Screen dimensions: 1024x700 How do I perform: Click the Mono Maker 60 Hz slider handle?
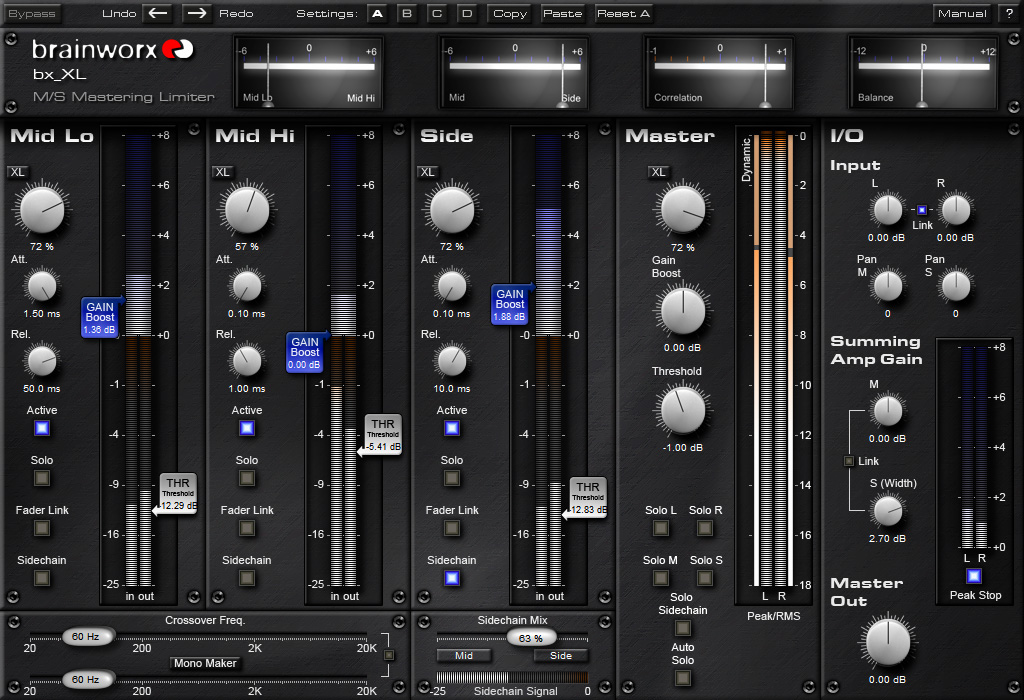tap(88, 680)
